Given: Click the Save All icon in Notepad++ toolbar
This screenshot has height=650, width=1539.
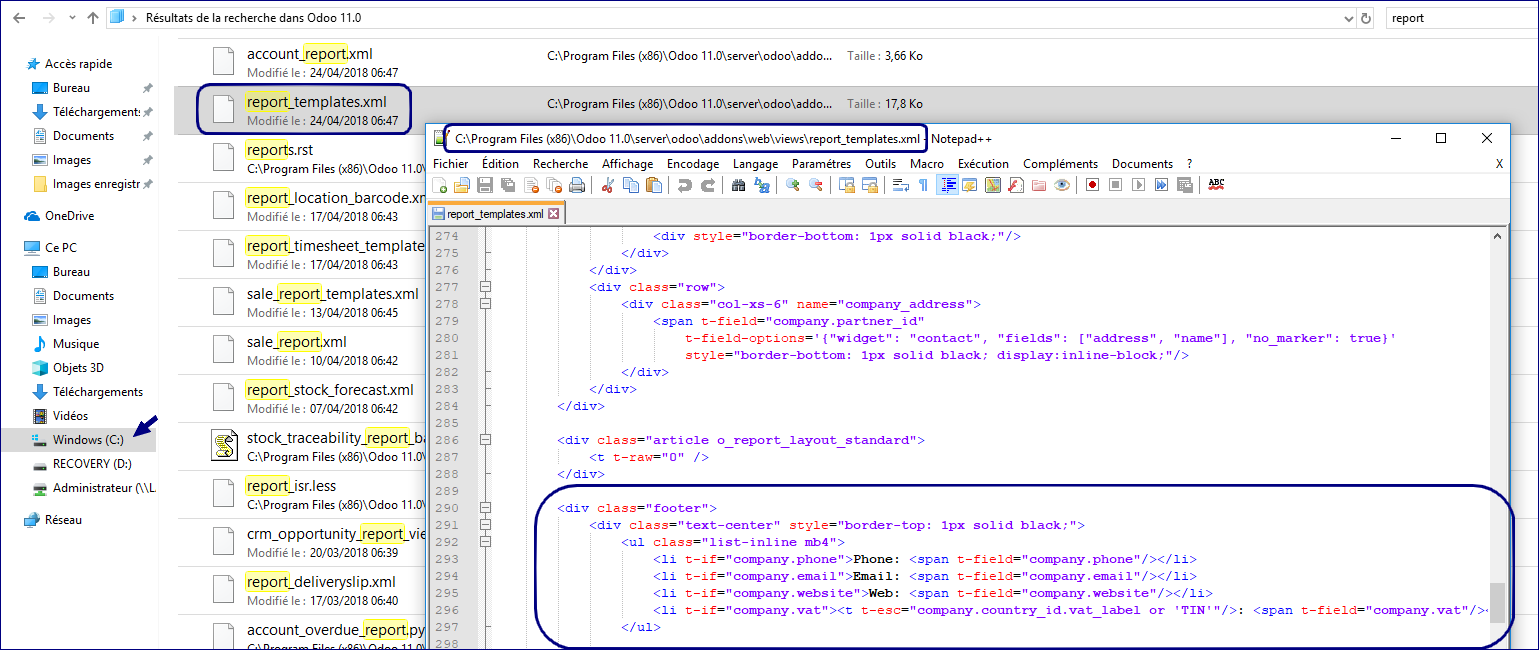Looking at the screenshot, I should tap(508, 185).
